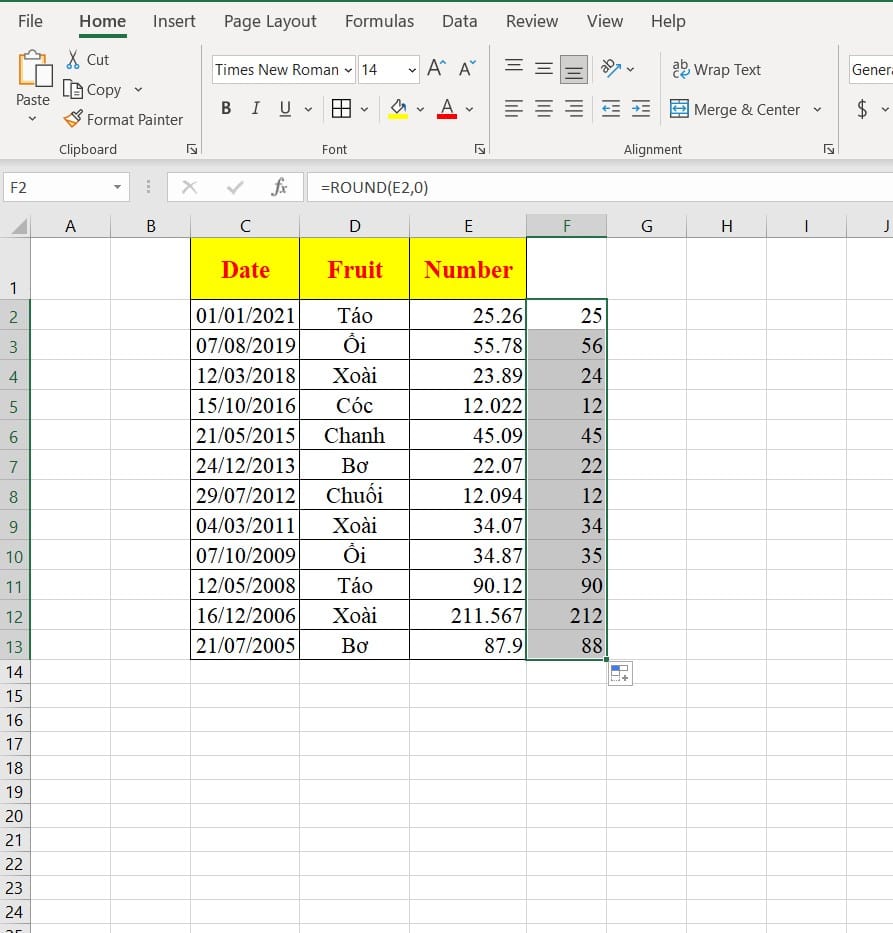Toggle Wrap Text
Viewport: 893px width, 933px height.
pyautogui.click(x=716, y=70)
